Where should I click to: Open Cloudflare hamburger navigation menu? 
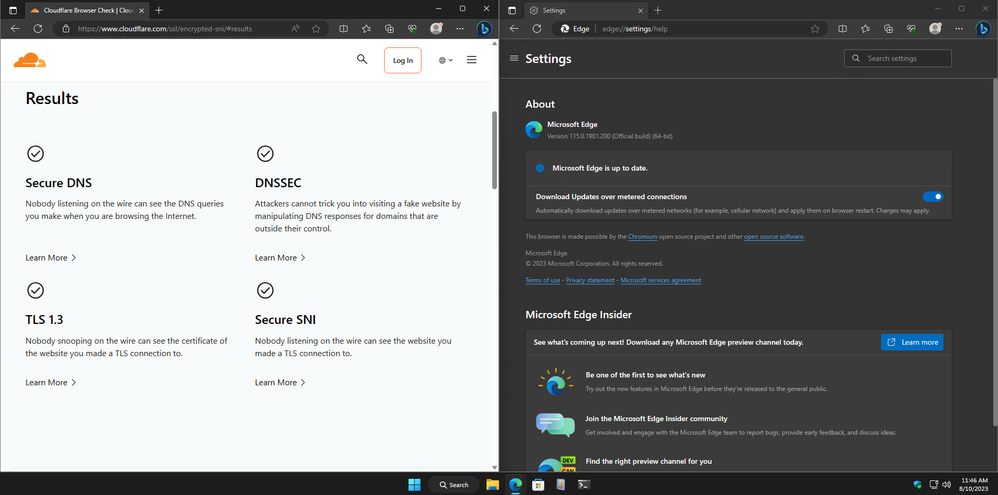pos(472,60)
